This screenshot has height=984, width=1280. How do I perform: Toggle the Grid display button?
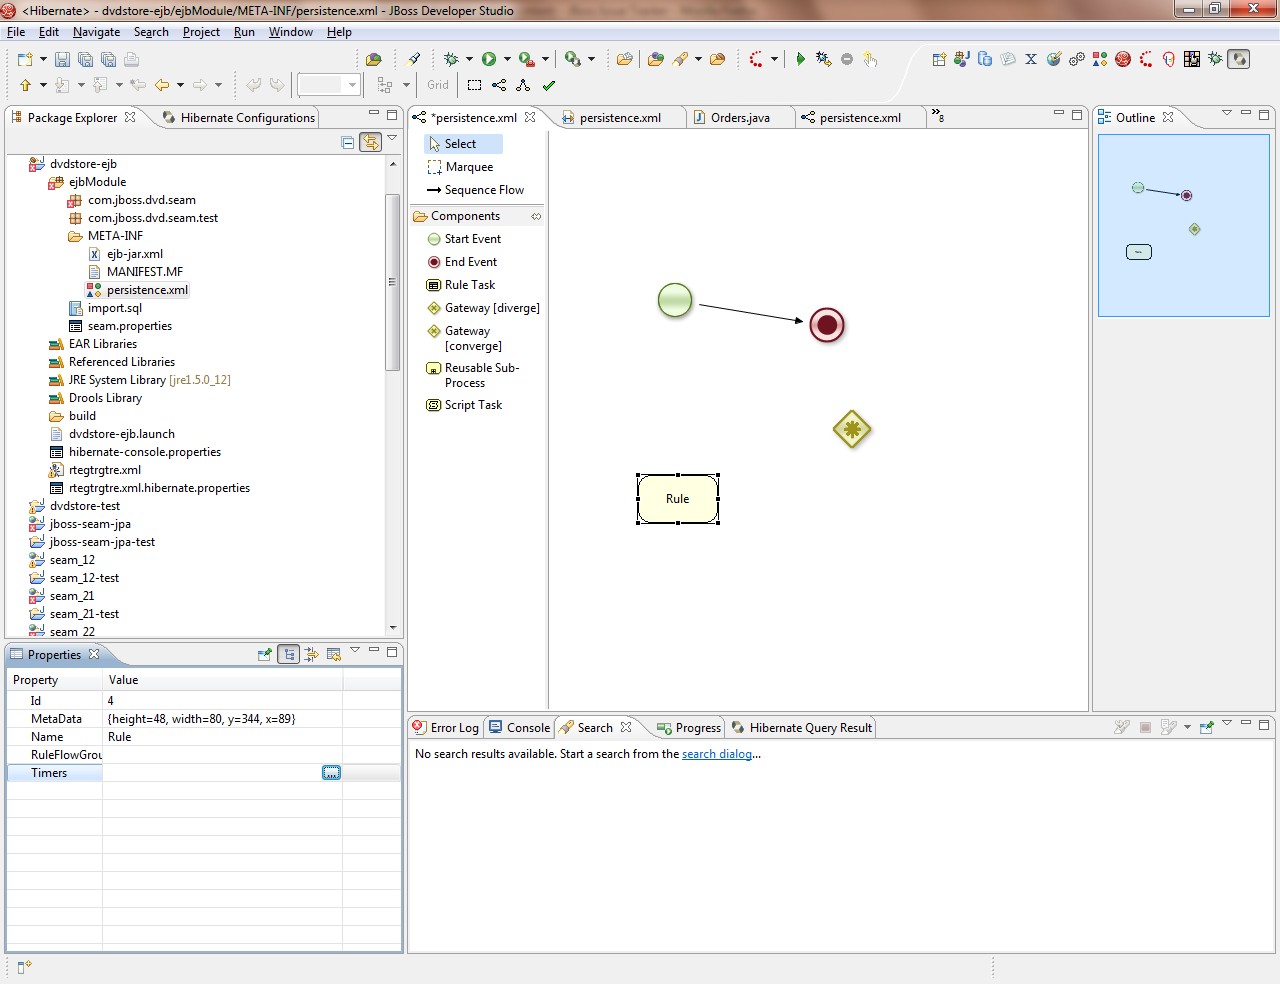(x=438, y=85)
